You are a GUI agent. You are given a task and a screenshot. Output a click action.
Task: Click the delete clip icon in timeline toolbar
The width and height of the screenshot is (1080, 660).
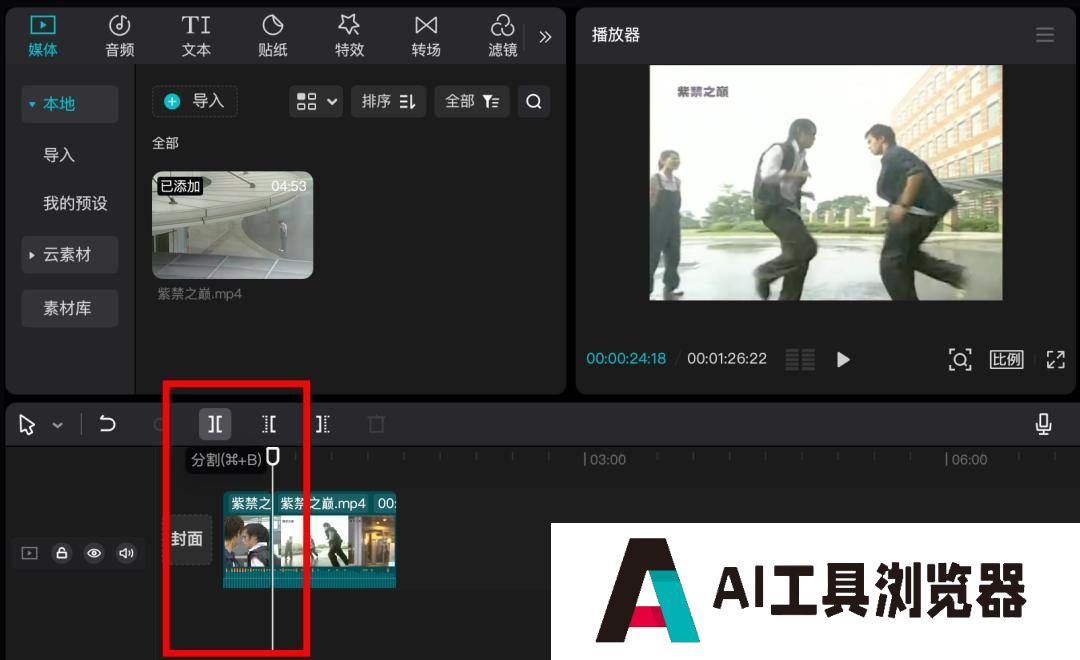click(376, 424)
